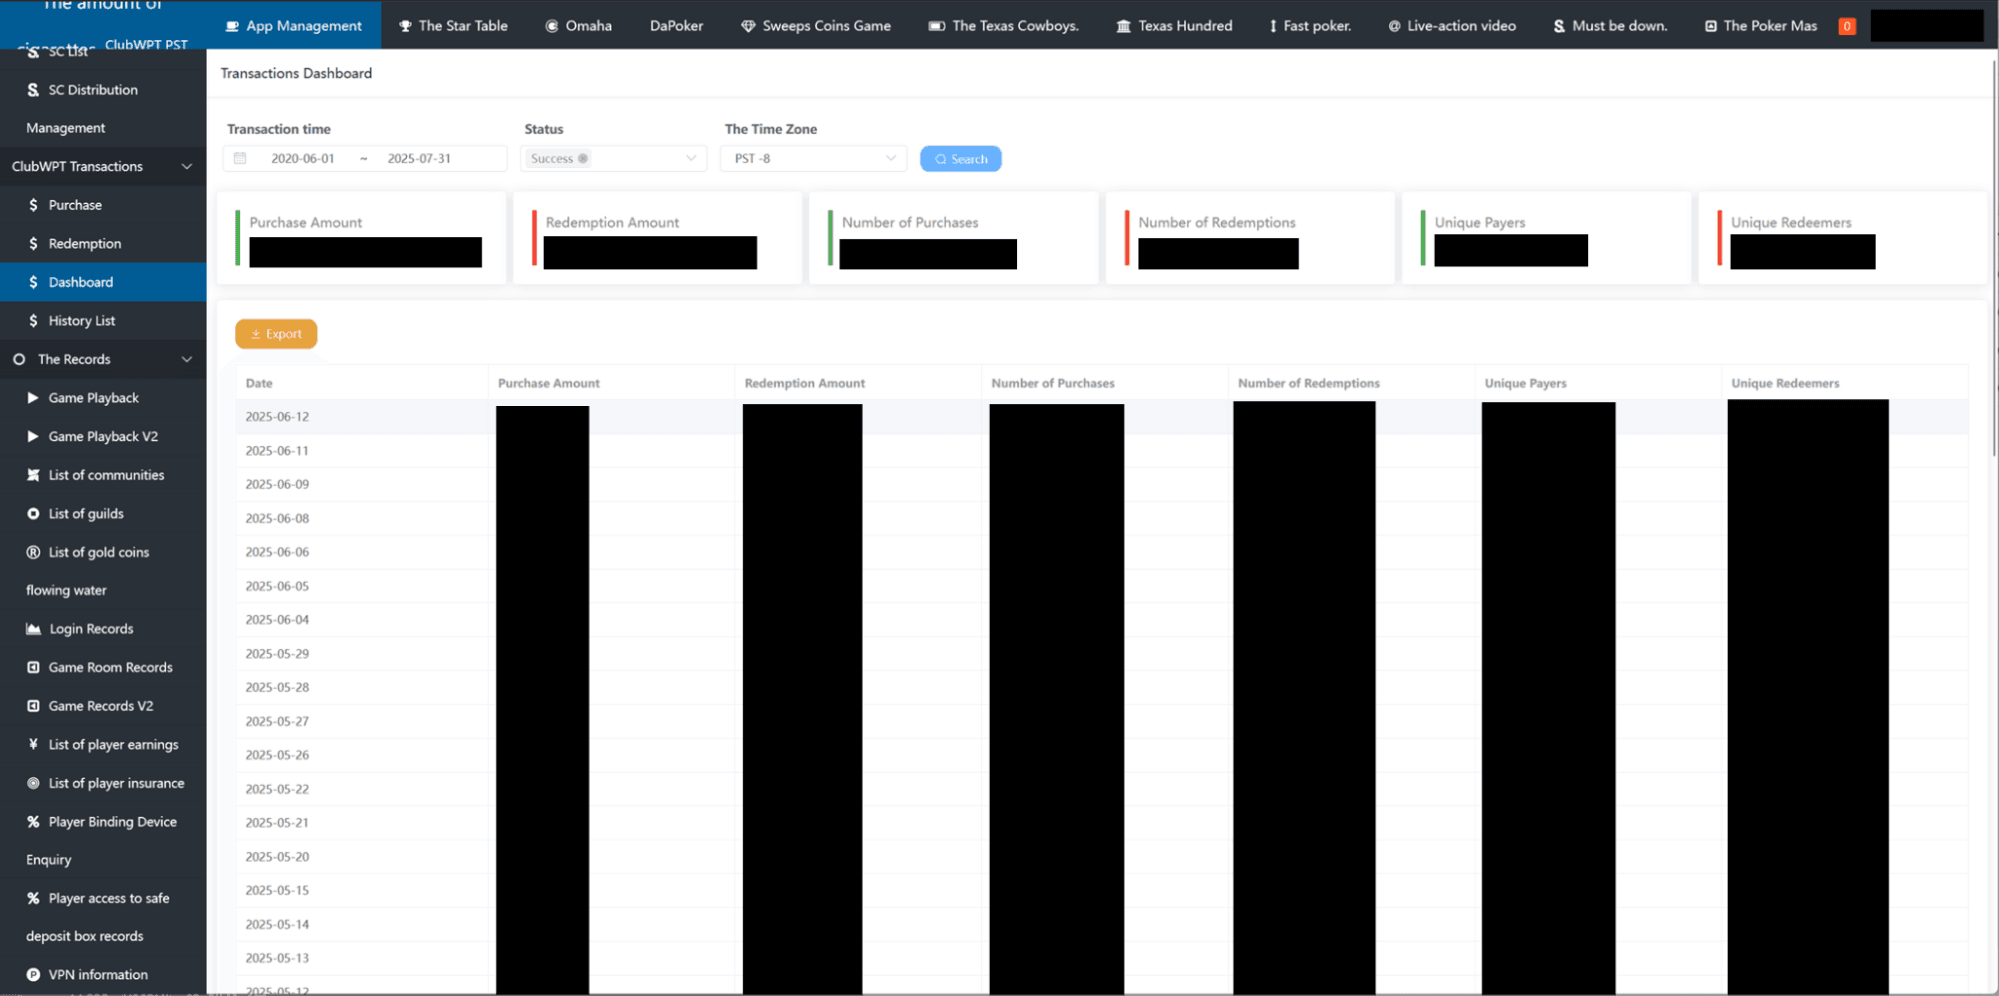Click the calendar icon in Transaction time
This screenshot has width=1999, height=996.
coord(240,158)
